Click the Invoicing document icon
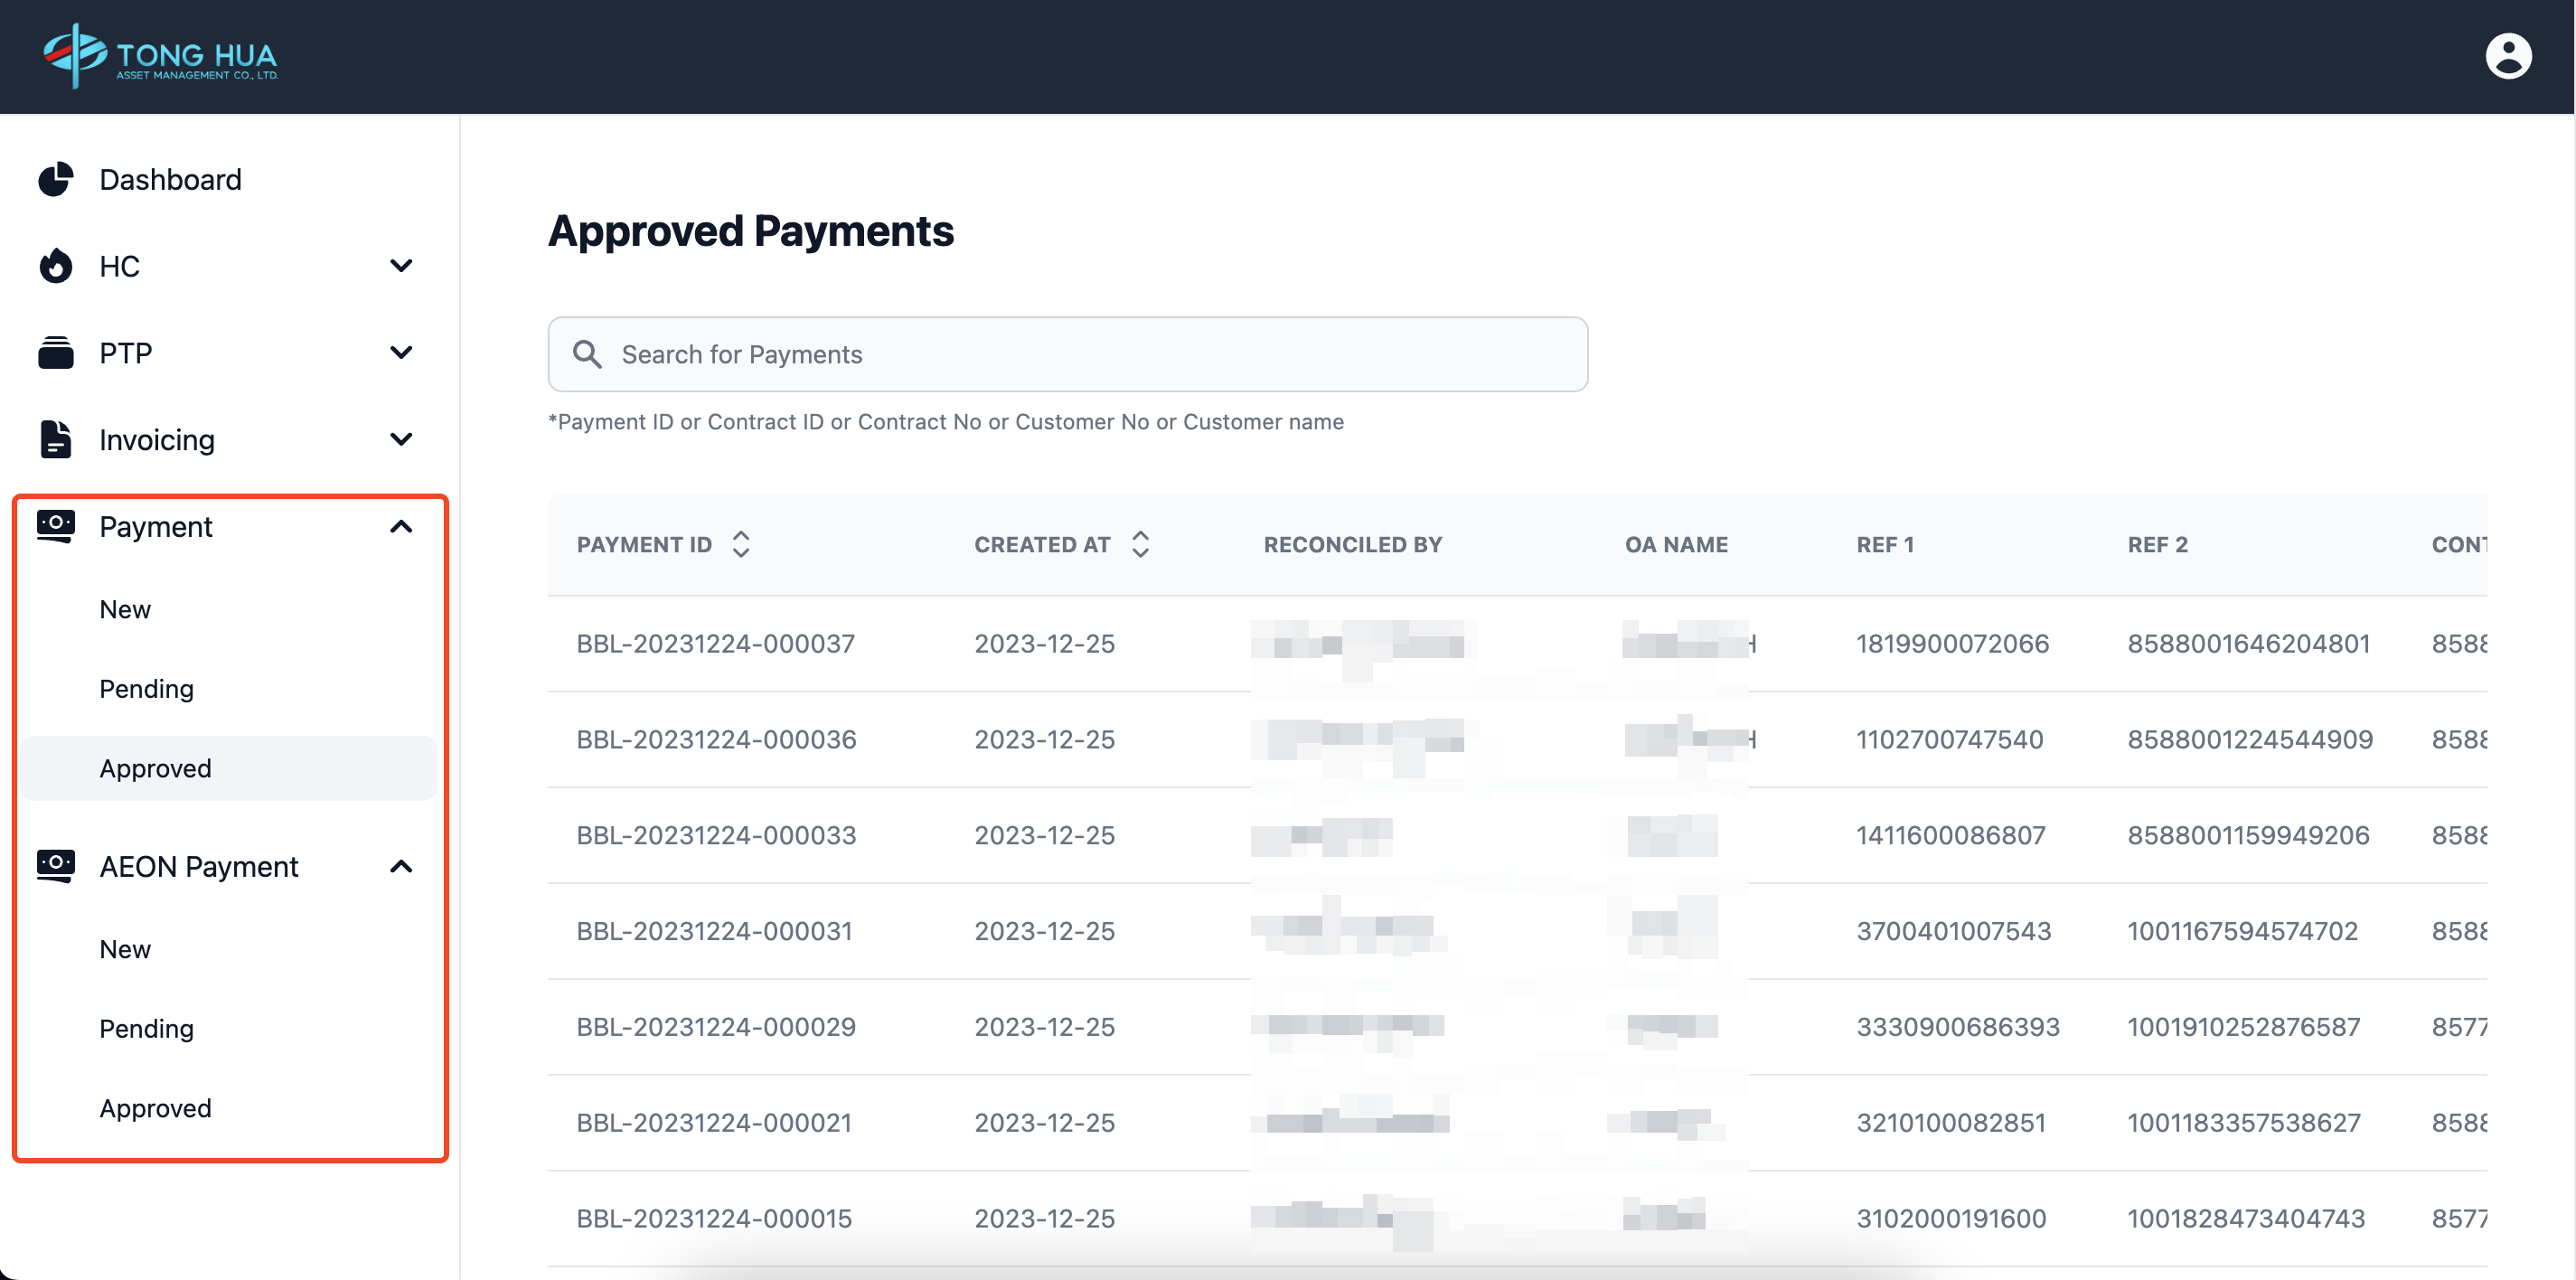 tap(56, 440)
